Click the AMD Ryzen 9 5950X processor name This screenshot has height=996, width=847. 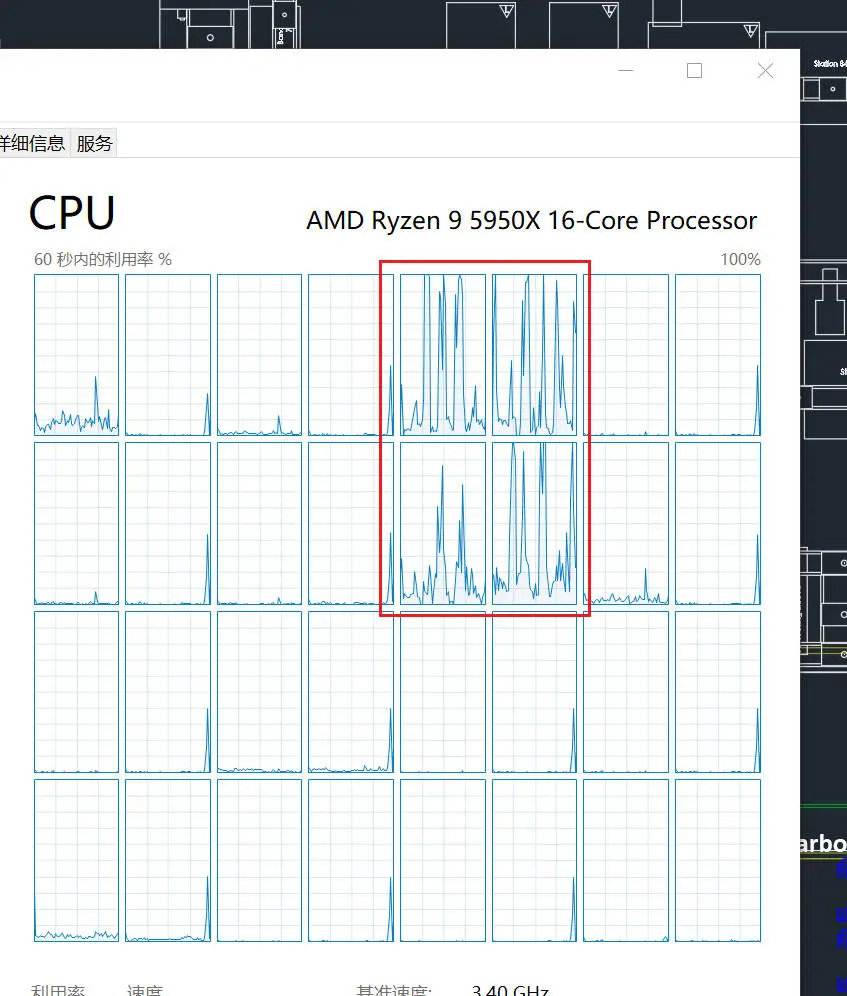click(532, 220)
